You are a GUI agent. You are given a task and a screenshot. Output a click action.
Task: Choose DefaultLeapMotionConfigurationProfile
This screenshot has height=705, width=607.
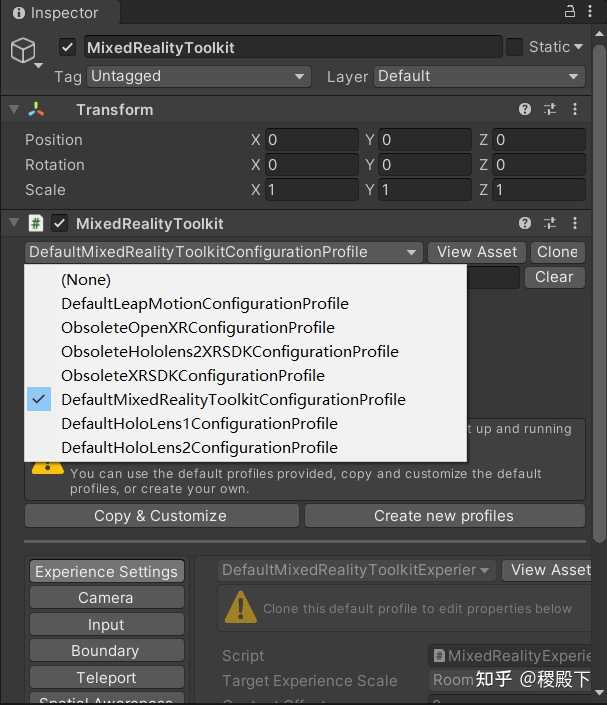point(245,303)
